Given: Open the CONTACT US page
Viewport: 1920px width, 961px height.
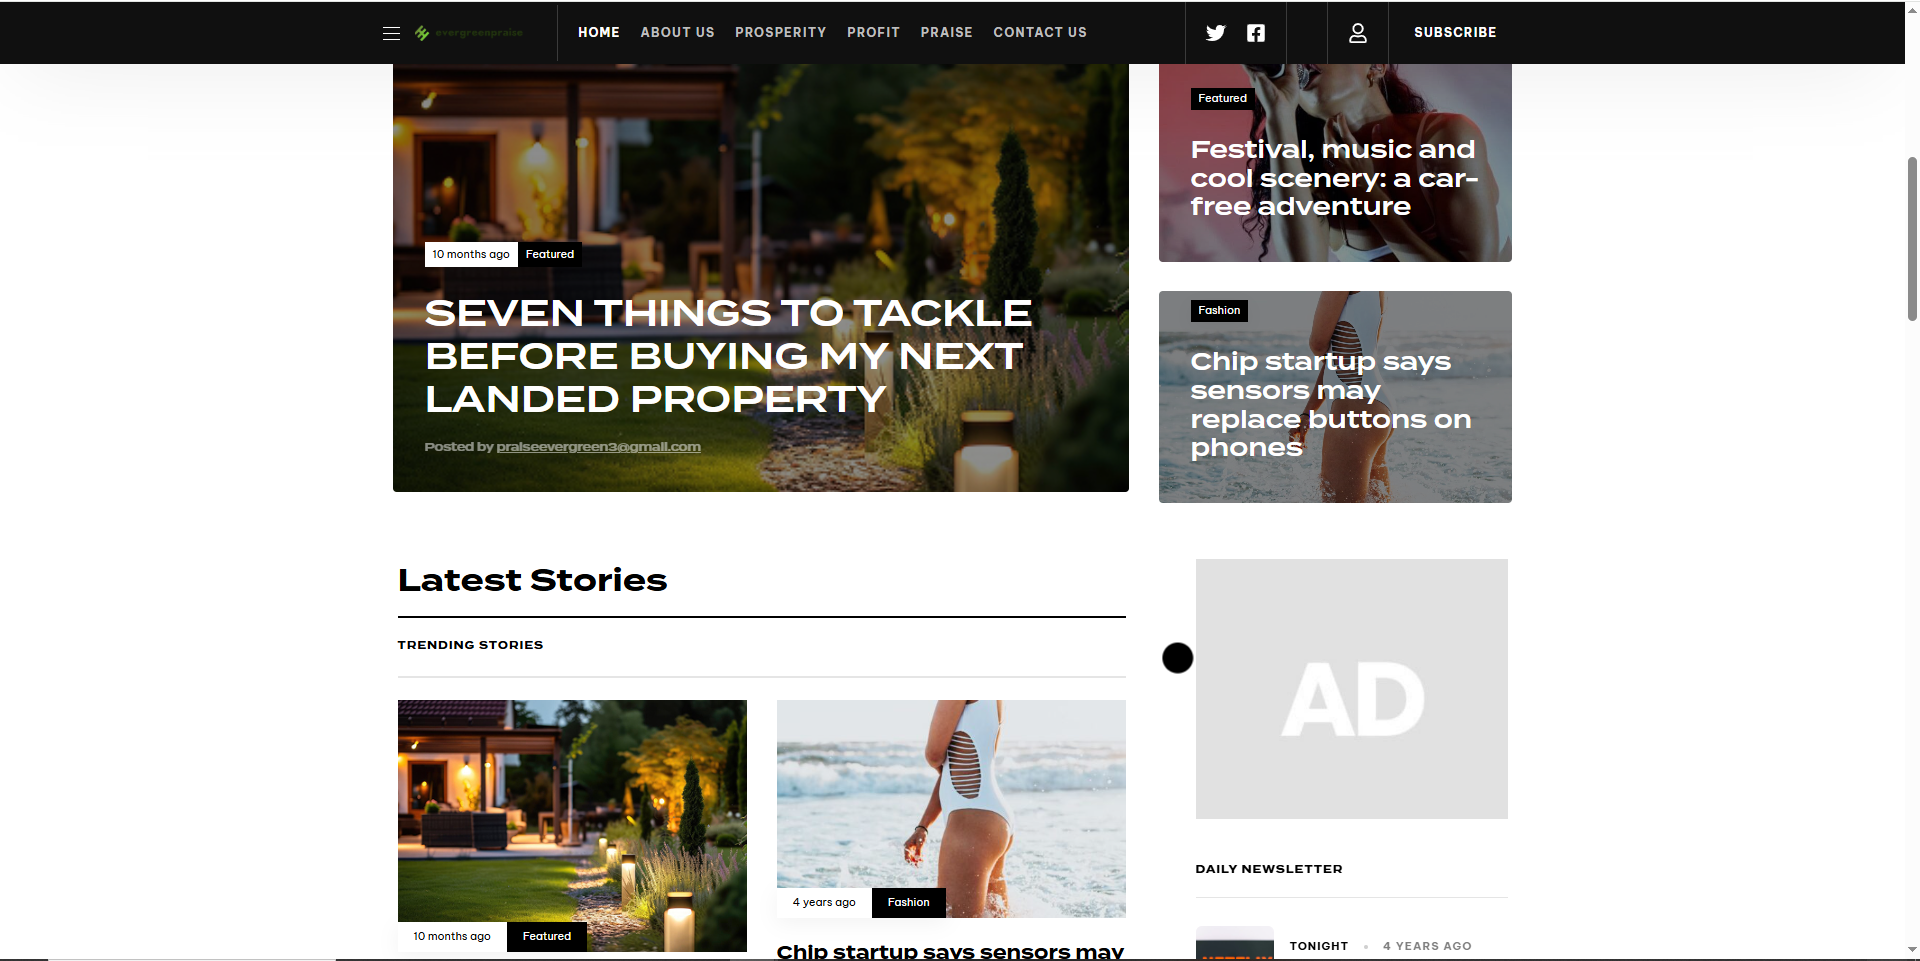Looking at the screenshot, I should pyautogui.click(x=1039, y=32).
